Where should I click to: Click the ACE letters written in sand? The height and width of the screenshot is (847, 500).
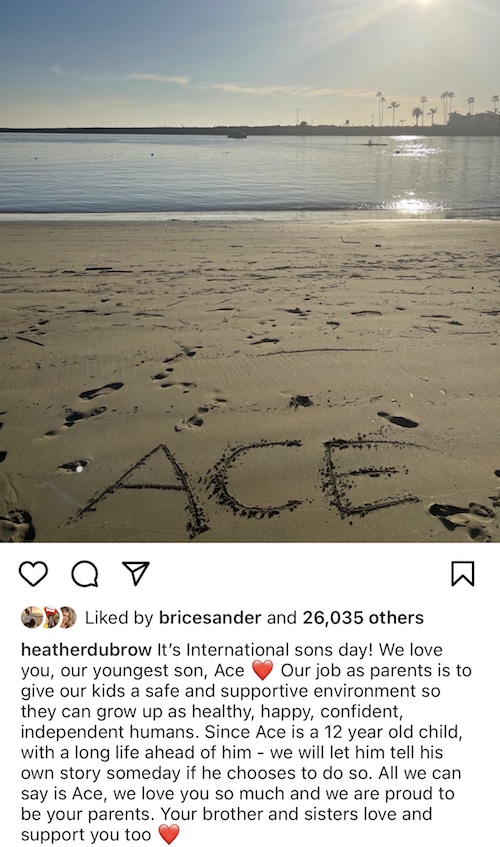coord(246,486)
